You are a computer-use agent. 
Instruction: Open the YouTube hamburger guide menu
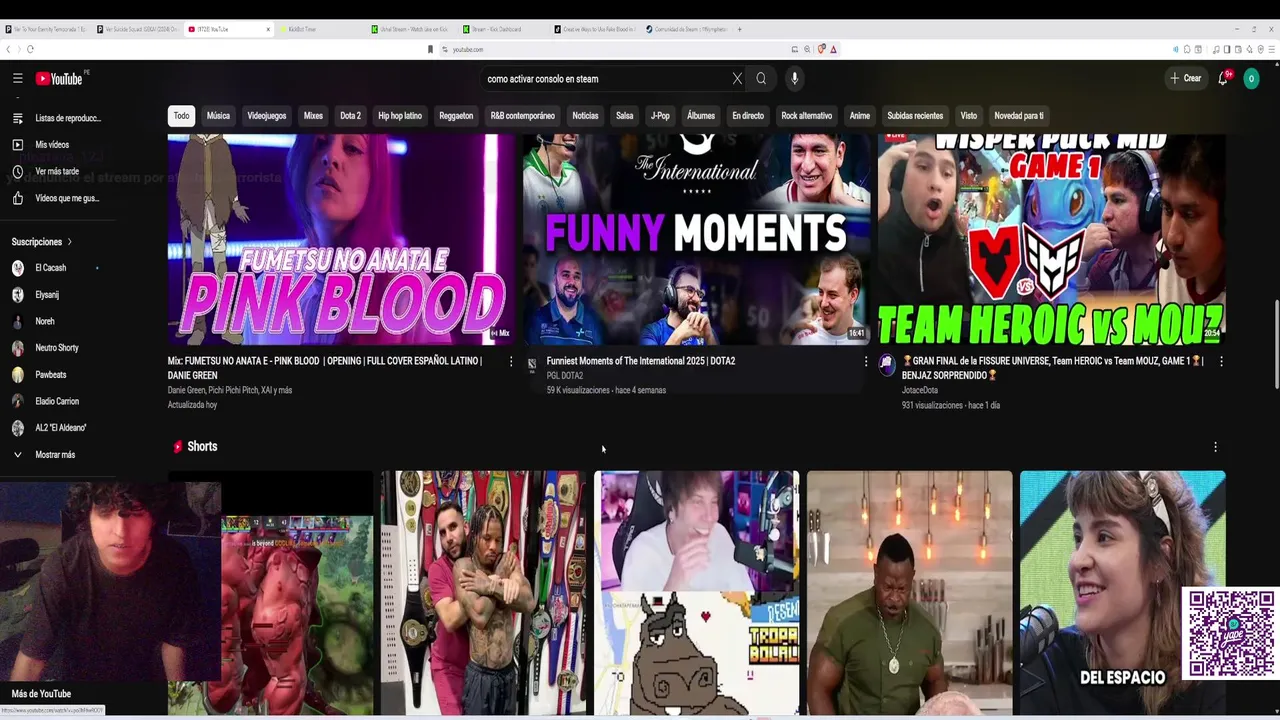pyautogui.click(x=17, y=78)
